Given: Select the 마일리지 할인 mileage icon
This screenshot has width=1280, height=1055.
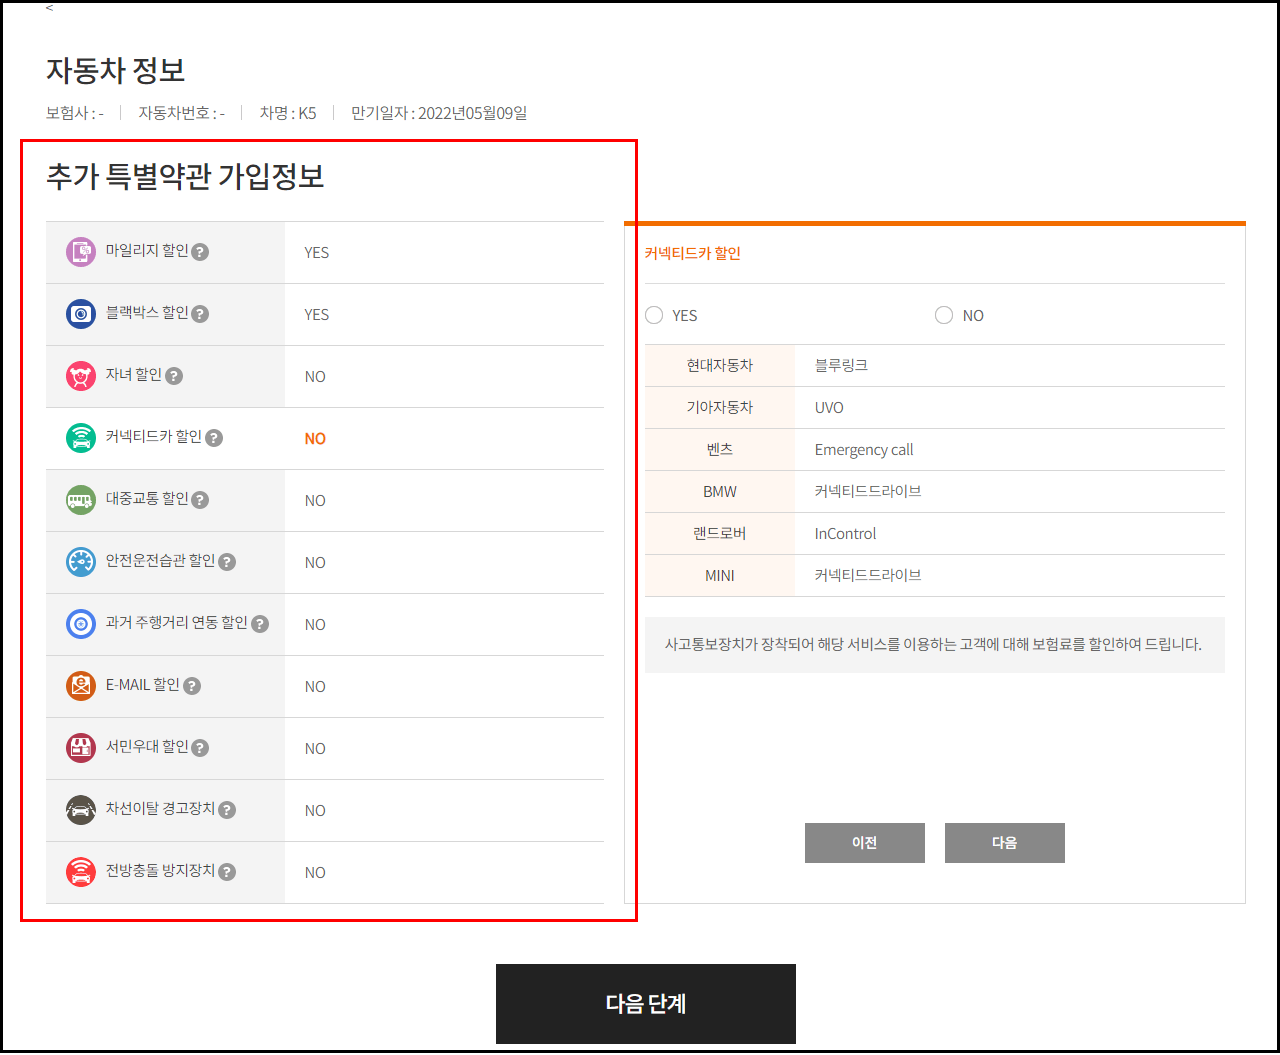Looking at the screenshot, I should (80, 252).
